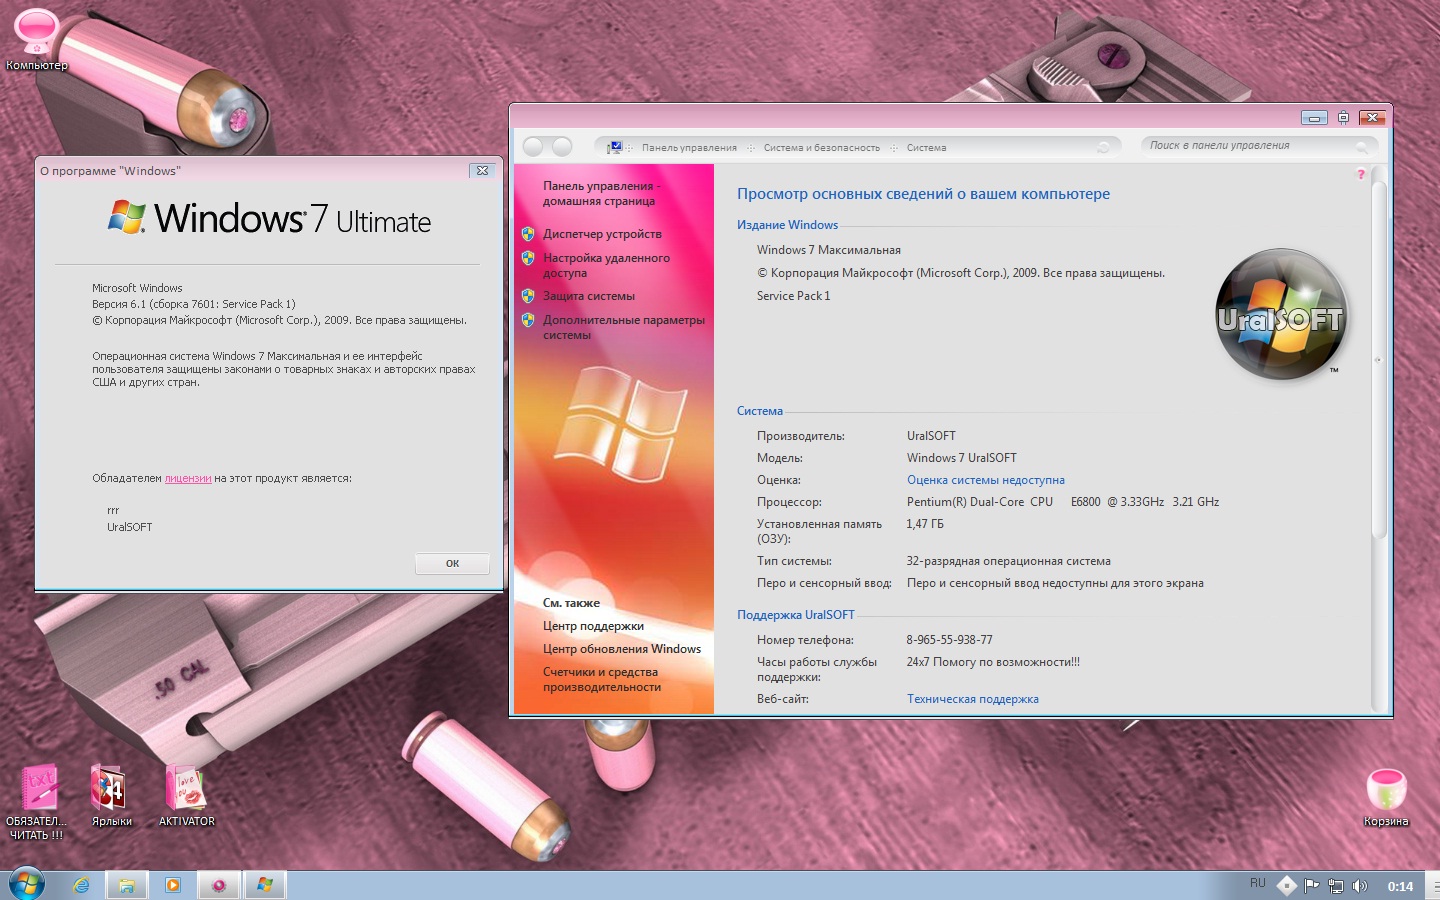Open Компьютер from the desktop
This screenshot has width=1440, height=900.
coord(35,32)
